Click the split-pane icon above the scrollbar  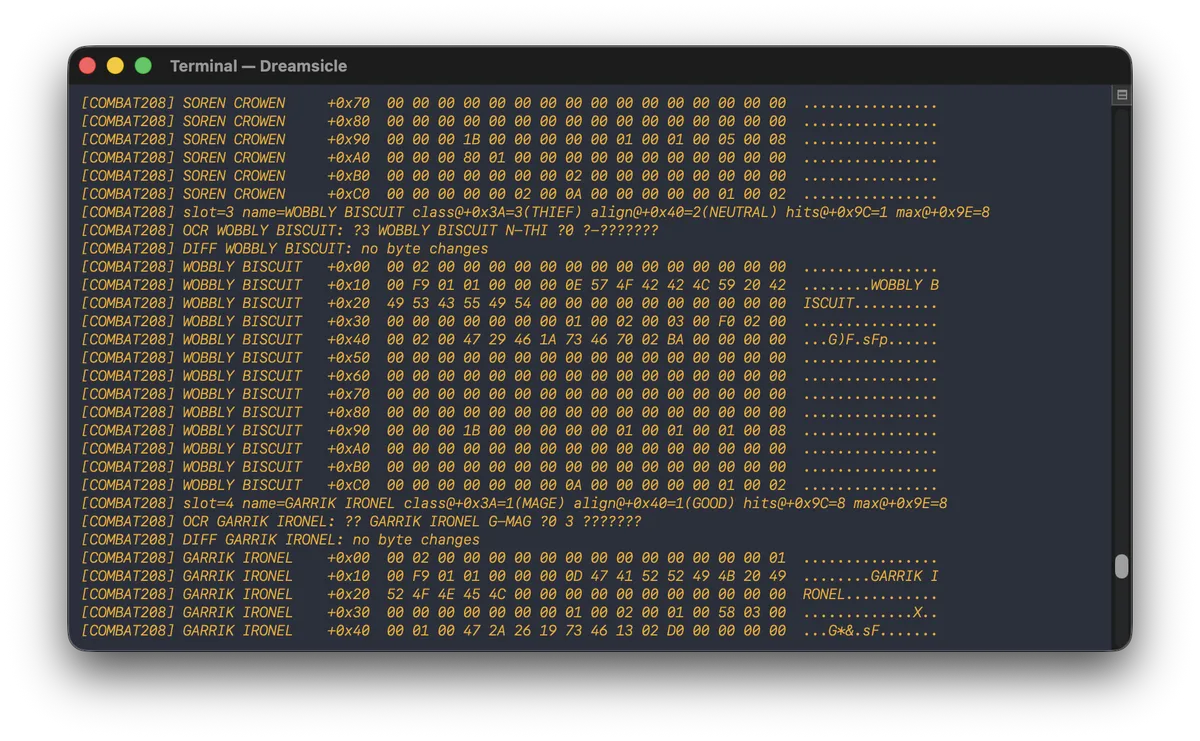1121,94
